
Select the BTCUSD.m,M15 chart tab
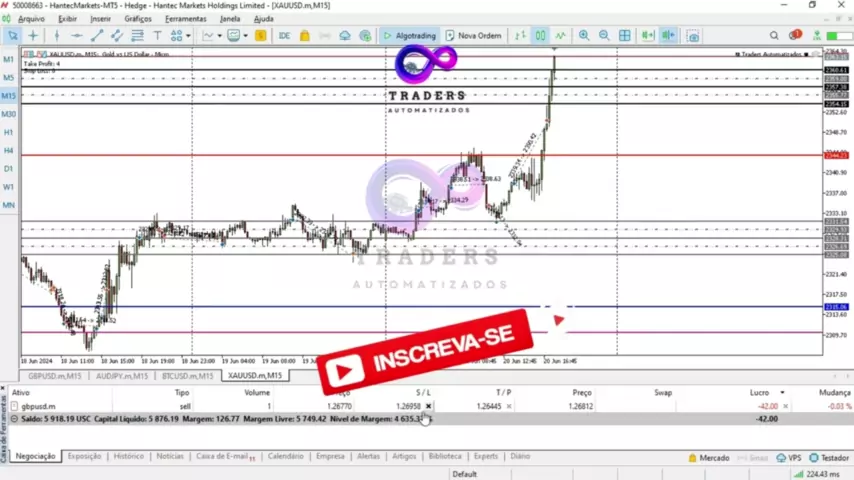(187, 376)
